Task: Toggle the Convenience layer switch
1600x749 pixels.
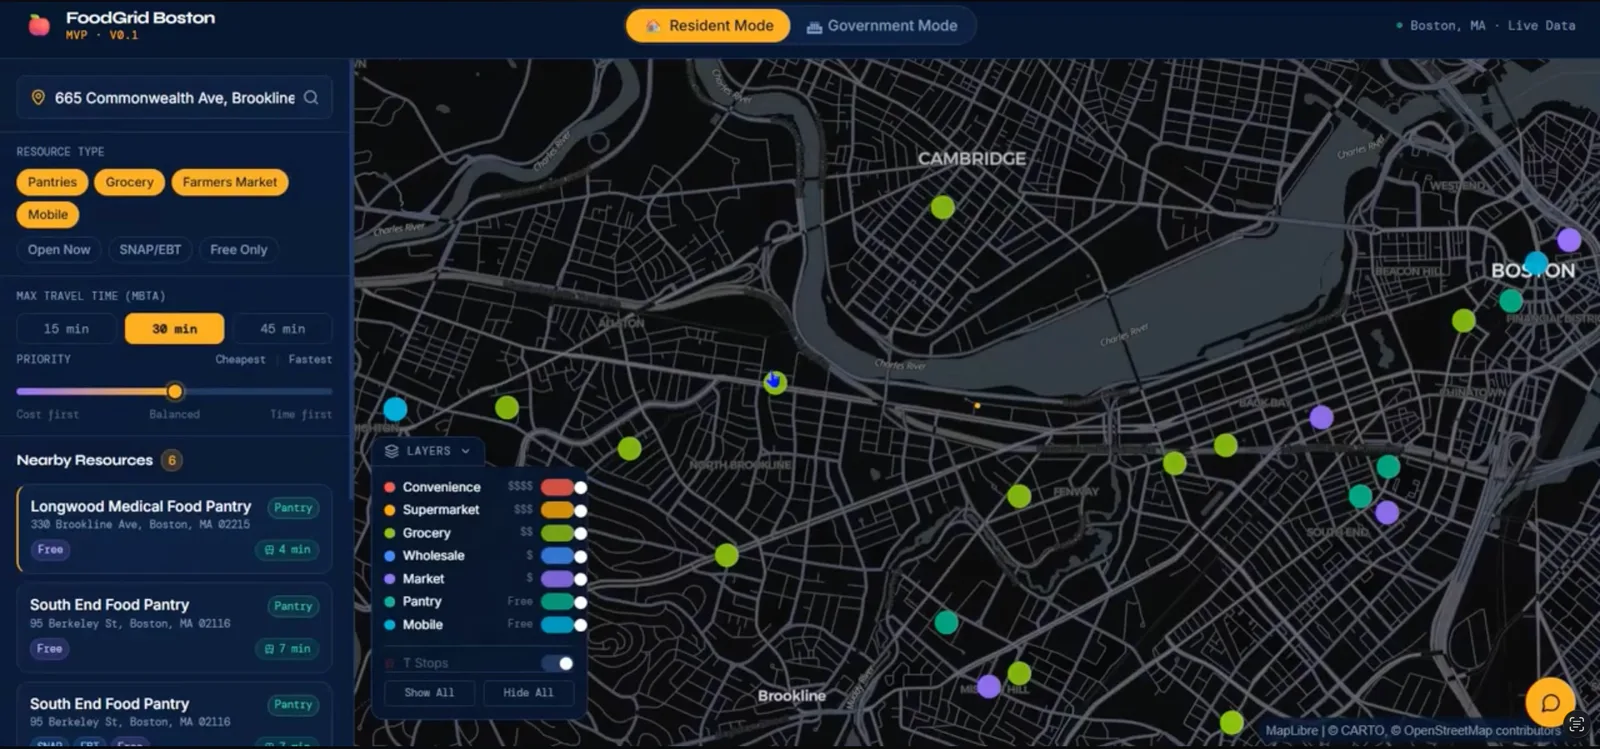Action: pos(564,487)
